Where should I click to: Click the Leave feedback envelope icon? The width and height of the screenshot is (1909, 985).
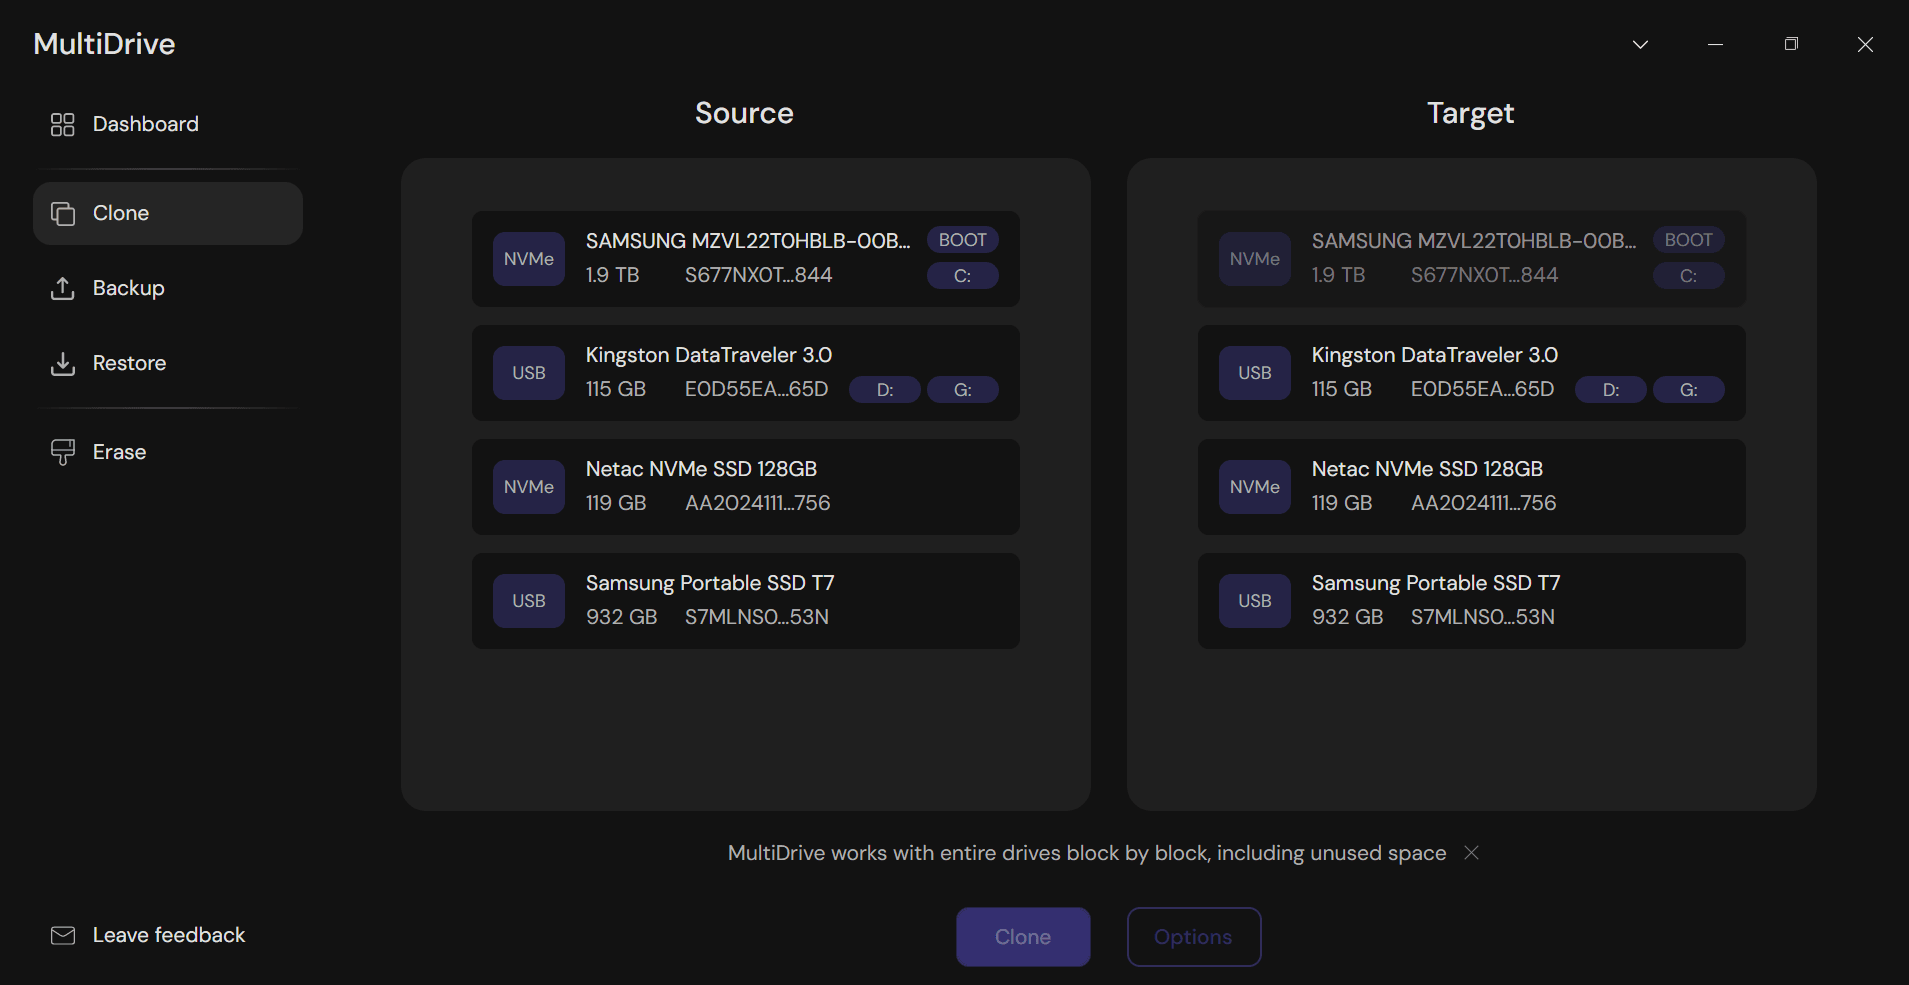point(62,935)
